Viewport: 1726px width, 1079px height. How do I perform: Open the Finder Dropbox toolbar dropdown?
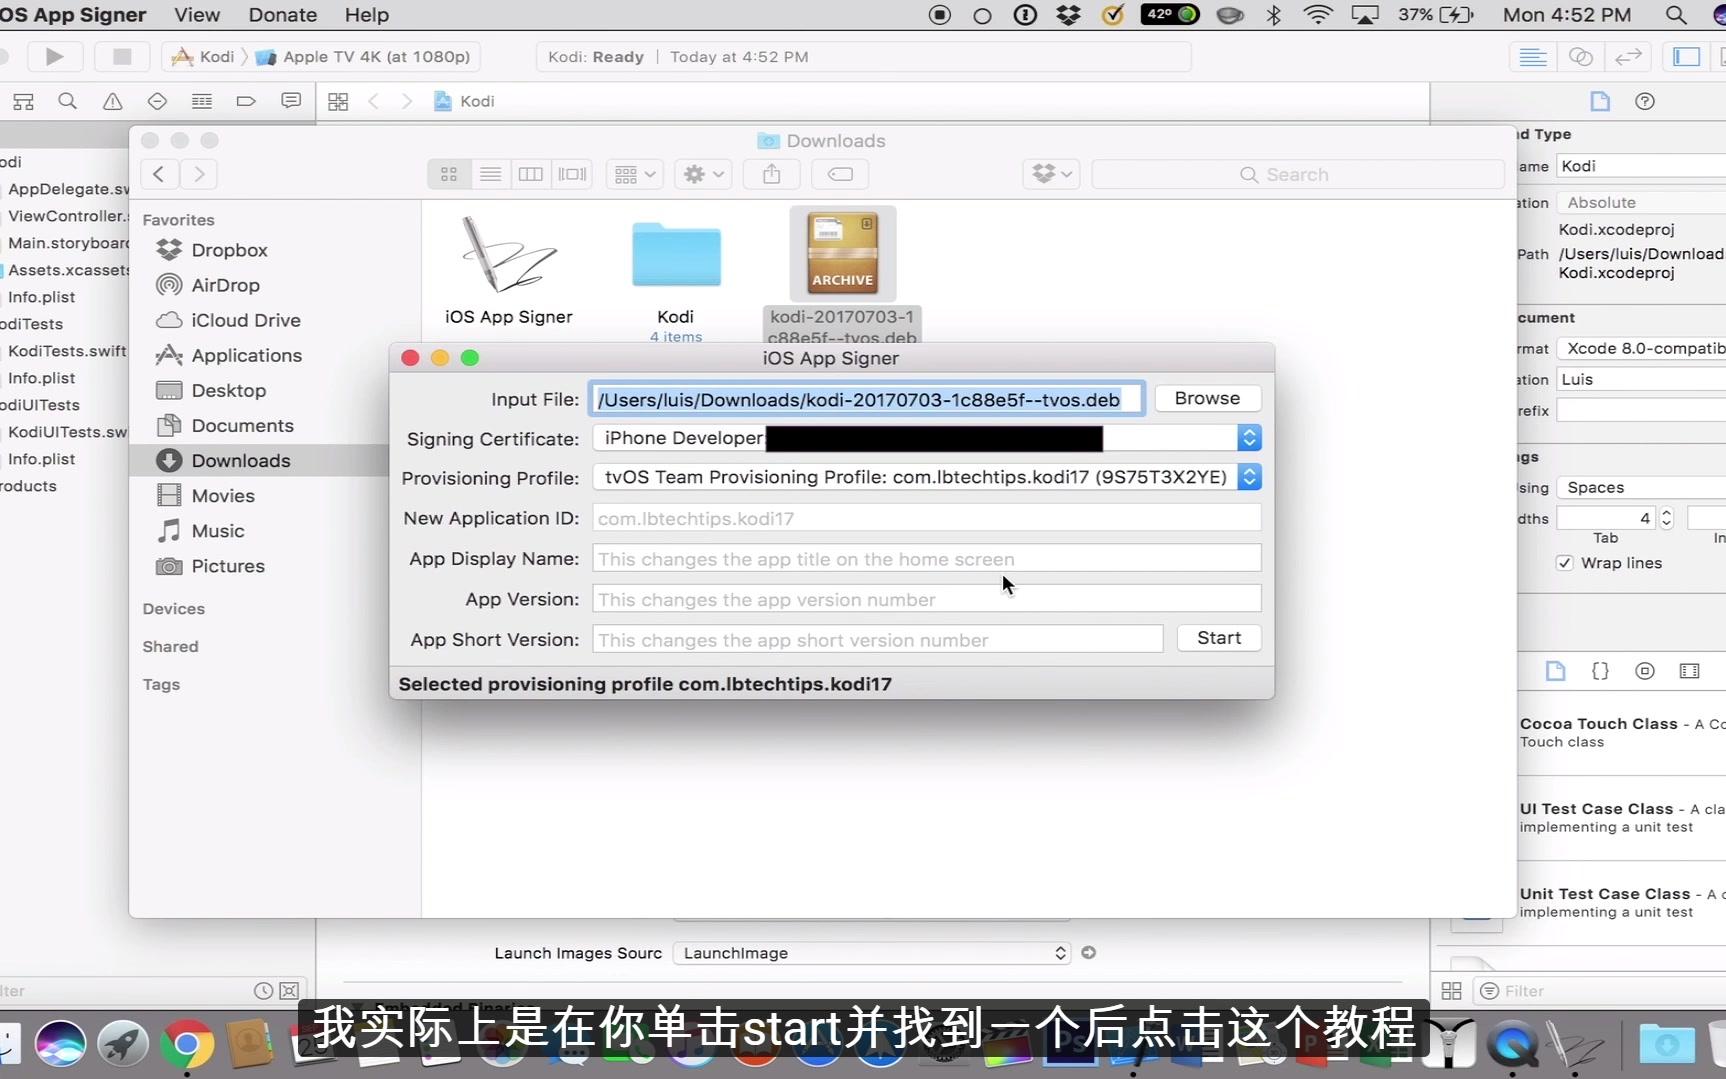tap(1052, 174)
